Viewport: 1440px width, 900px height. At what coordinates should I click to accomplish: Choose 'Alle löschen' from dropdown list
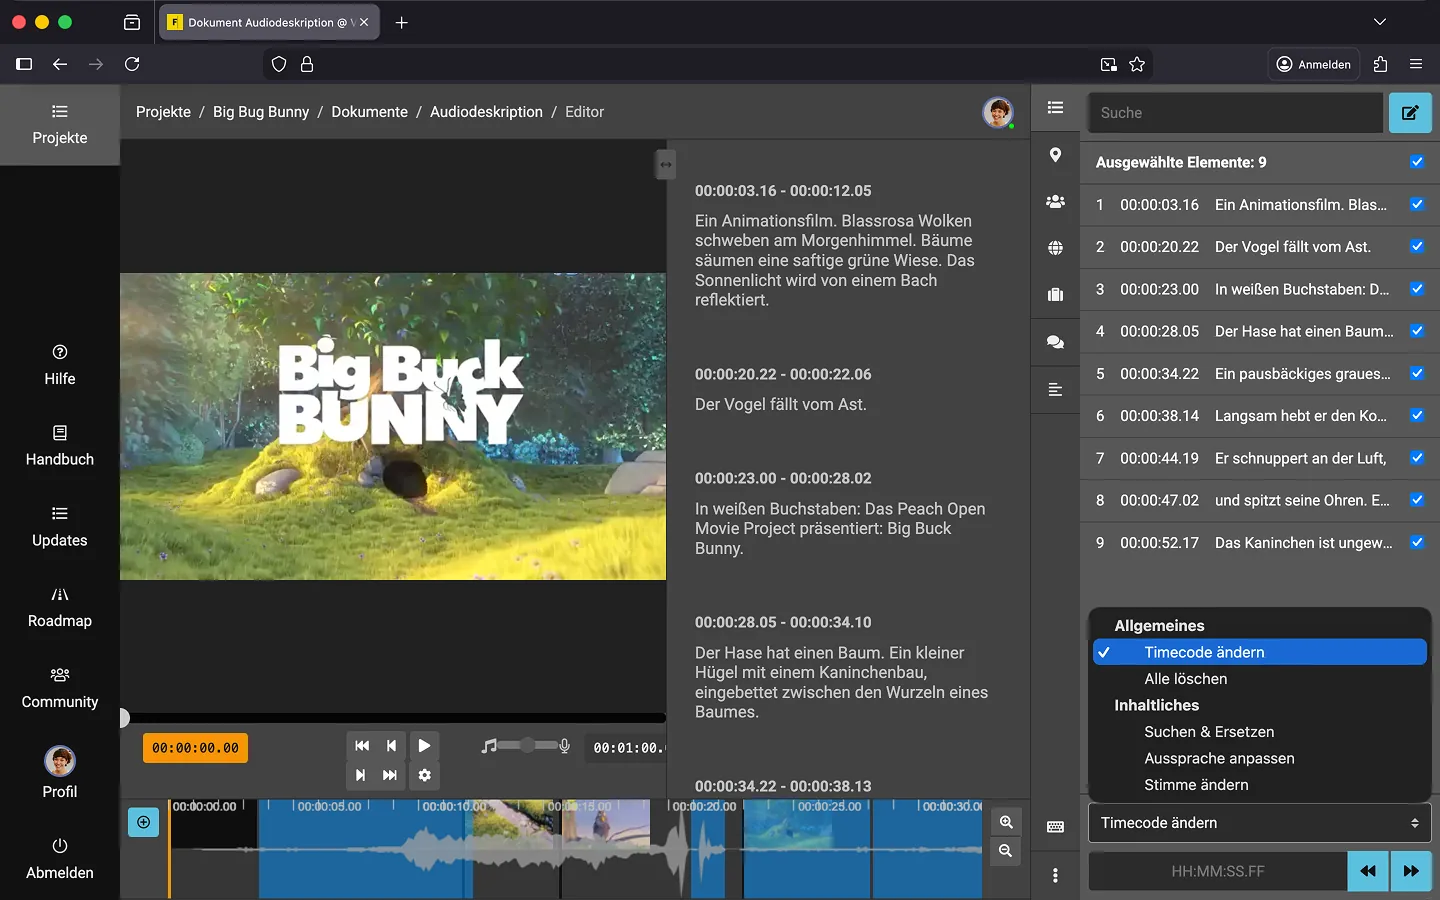[x=1185, y=679]
